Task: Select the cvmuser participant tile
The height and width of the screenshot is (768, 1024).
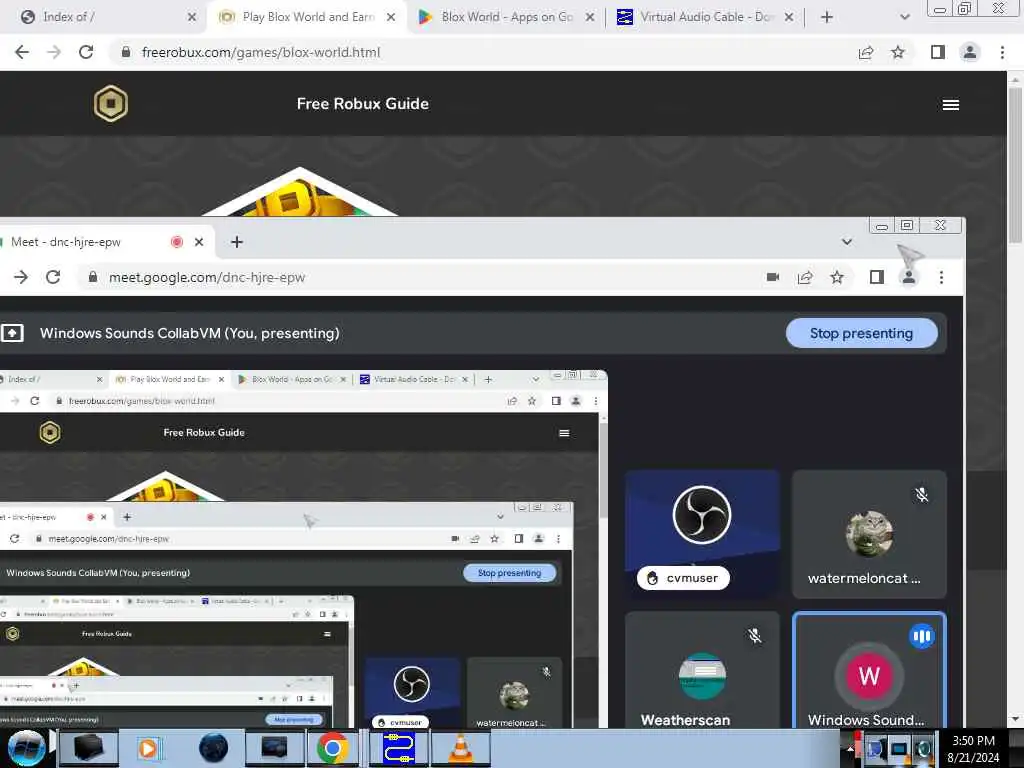Action: tap(702, 534)
